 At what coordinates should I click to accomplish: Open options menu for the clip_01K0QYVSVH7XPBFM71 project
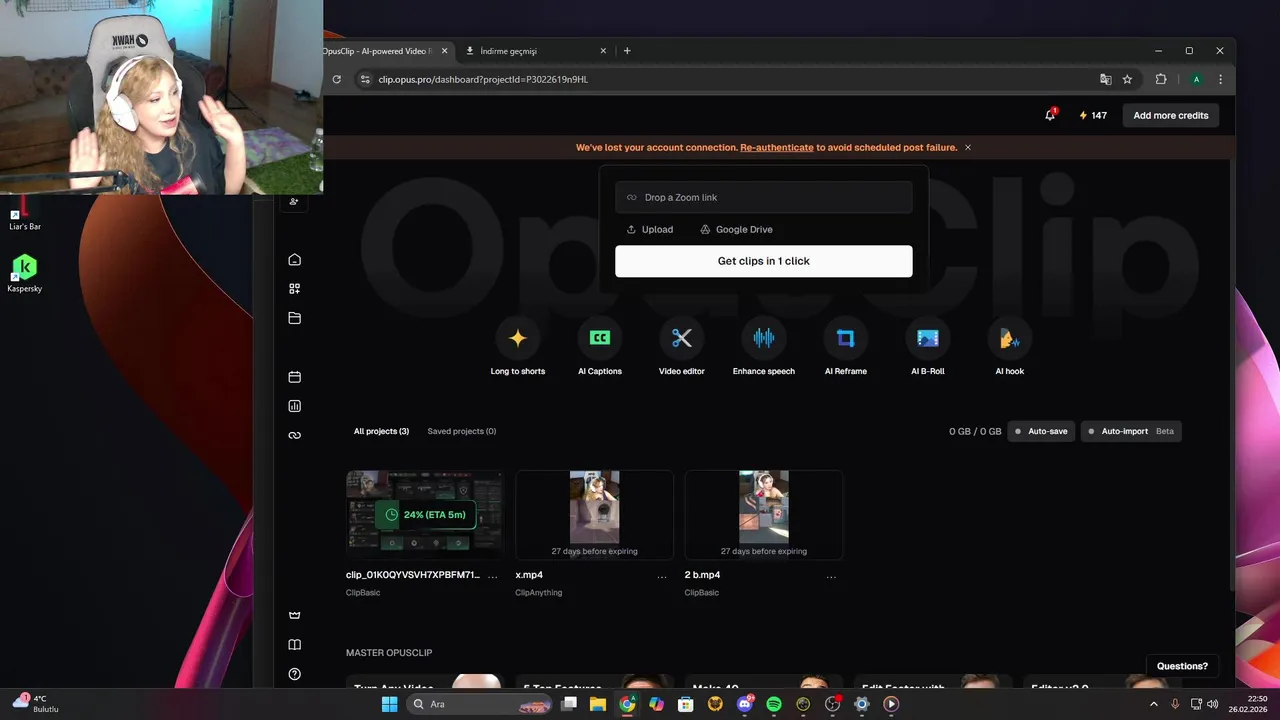point(493,577)
